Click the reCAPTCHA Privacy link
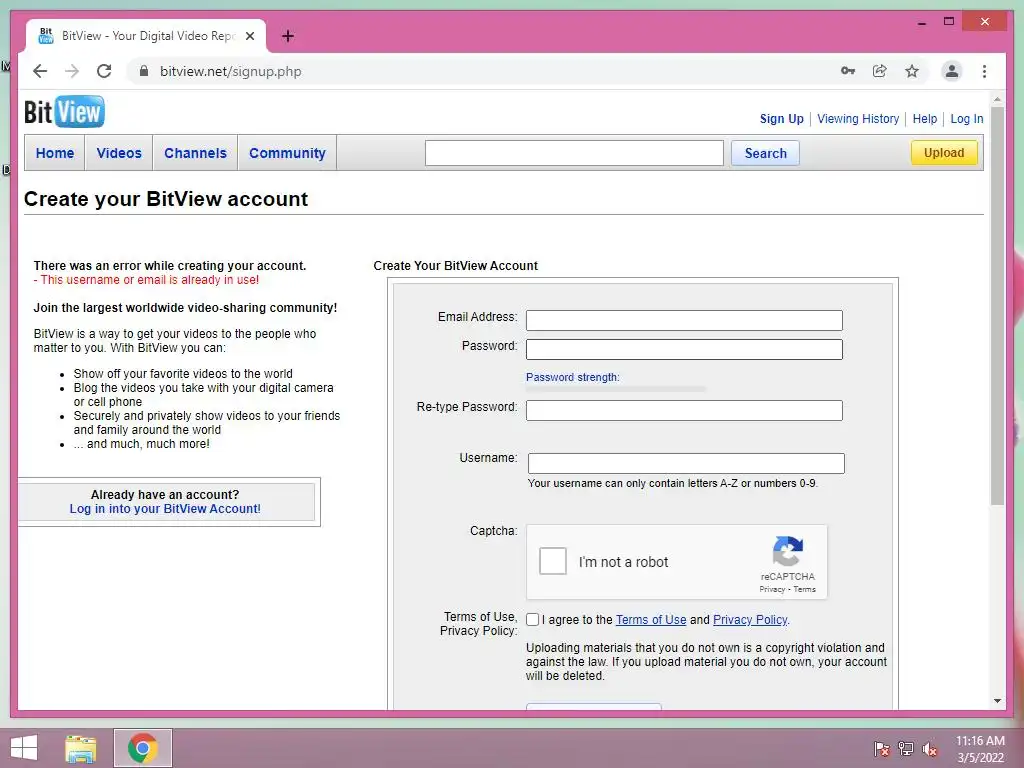1024x768 pixels. [772, 589]
